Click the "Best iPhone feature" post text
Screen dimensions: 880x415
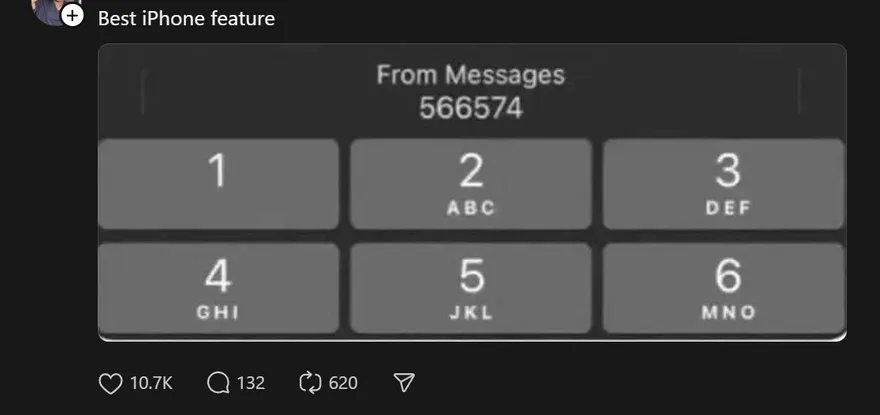click(186, 18)
